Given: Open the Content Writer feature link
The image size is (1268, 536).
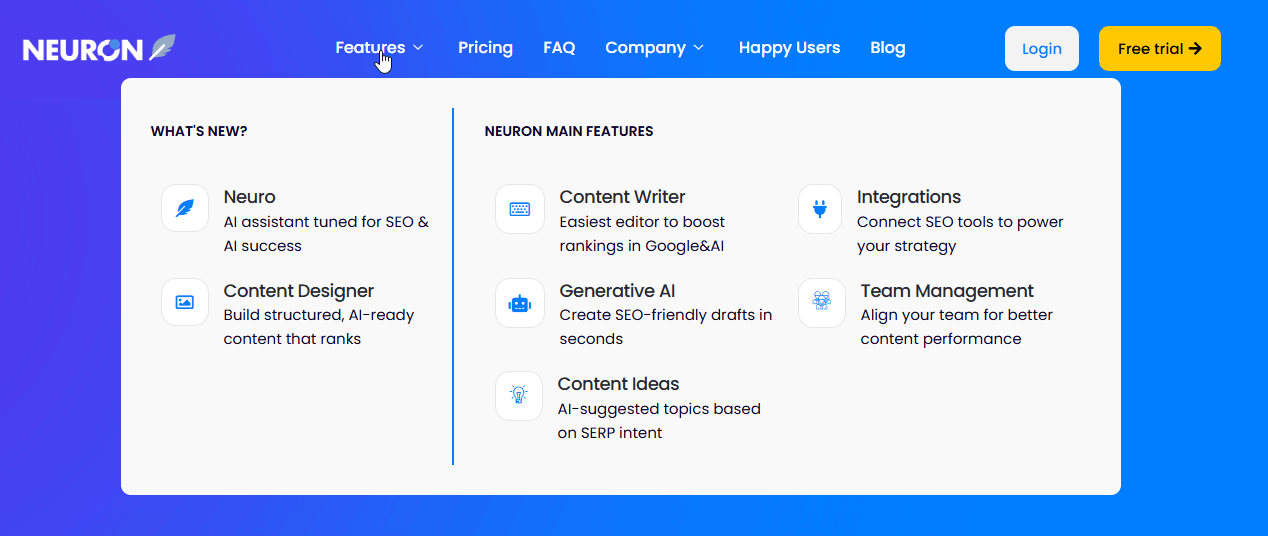Looking at the screenshot, I should 622,197.
